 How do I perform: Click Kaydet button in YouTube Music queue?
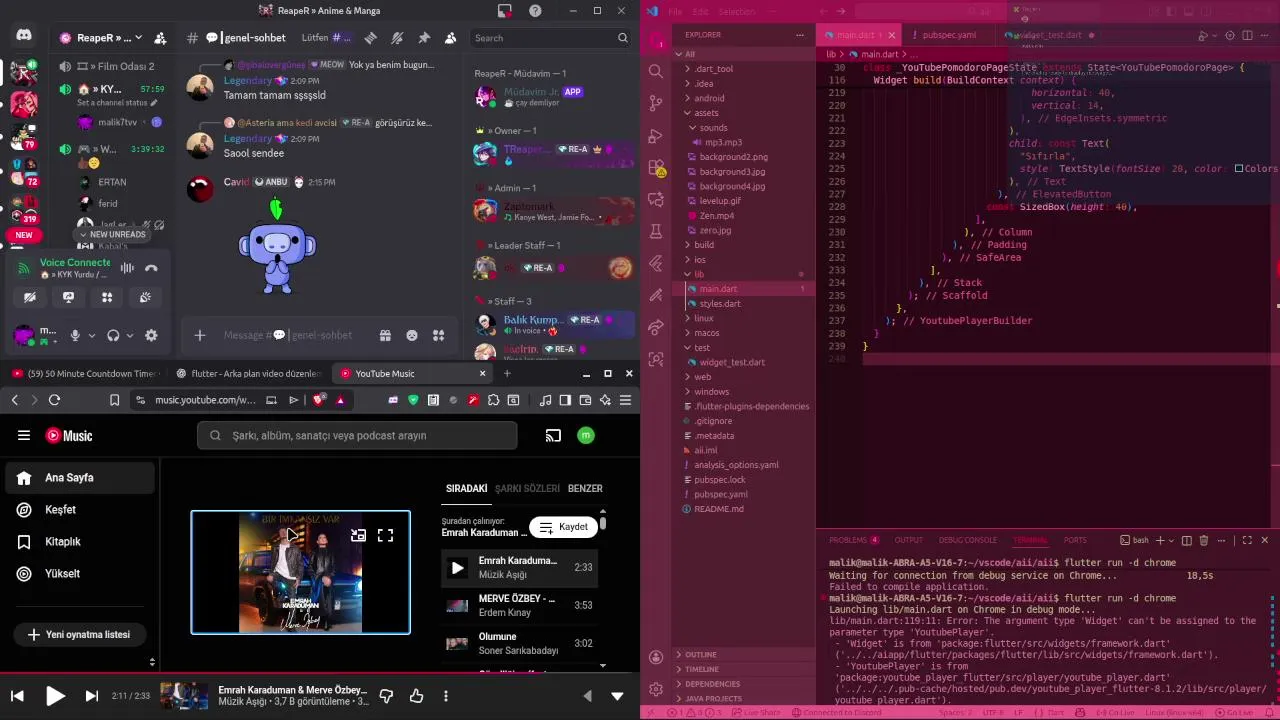564,527
